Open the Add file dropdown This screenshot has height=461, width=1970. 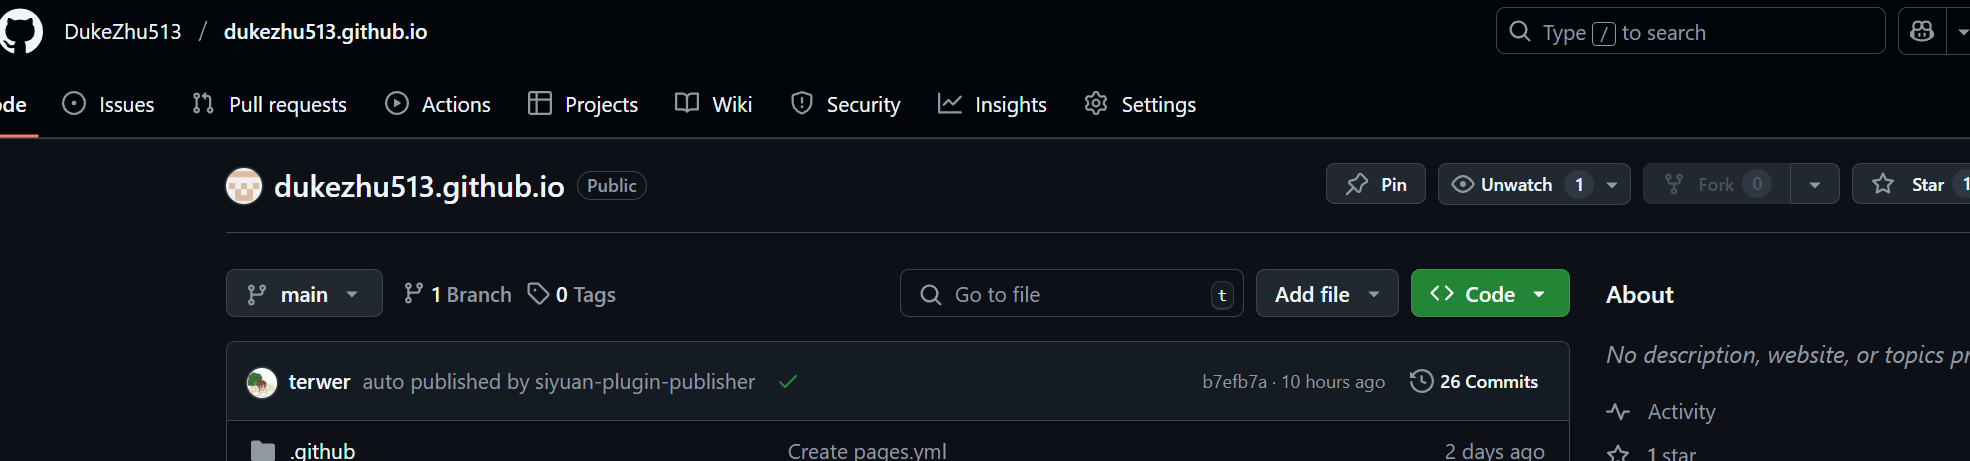pos(1326,294)
